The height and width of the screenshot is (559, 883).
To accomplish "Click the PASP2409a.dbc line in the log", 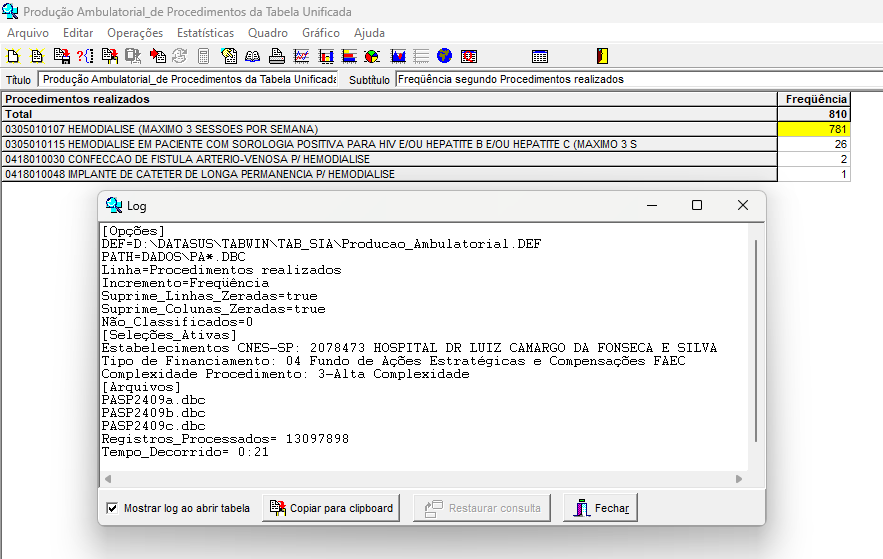I will [153, 400].
